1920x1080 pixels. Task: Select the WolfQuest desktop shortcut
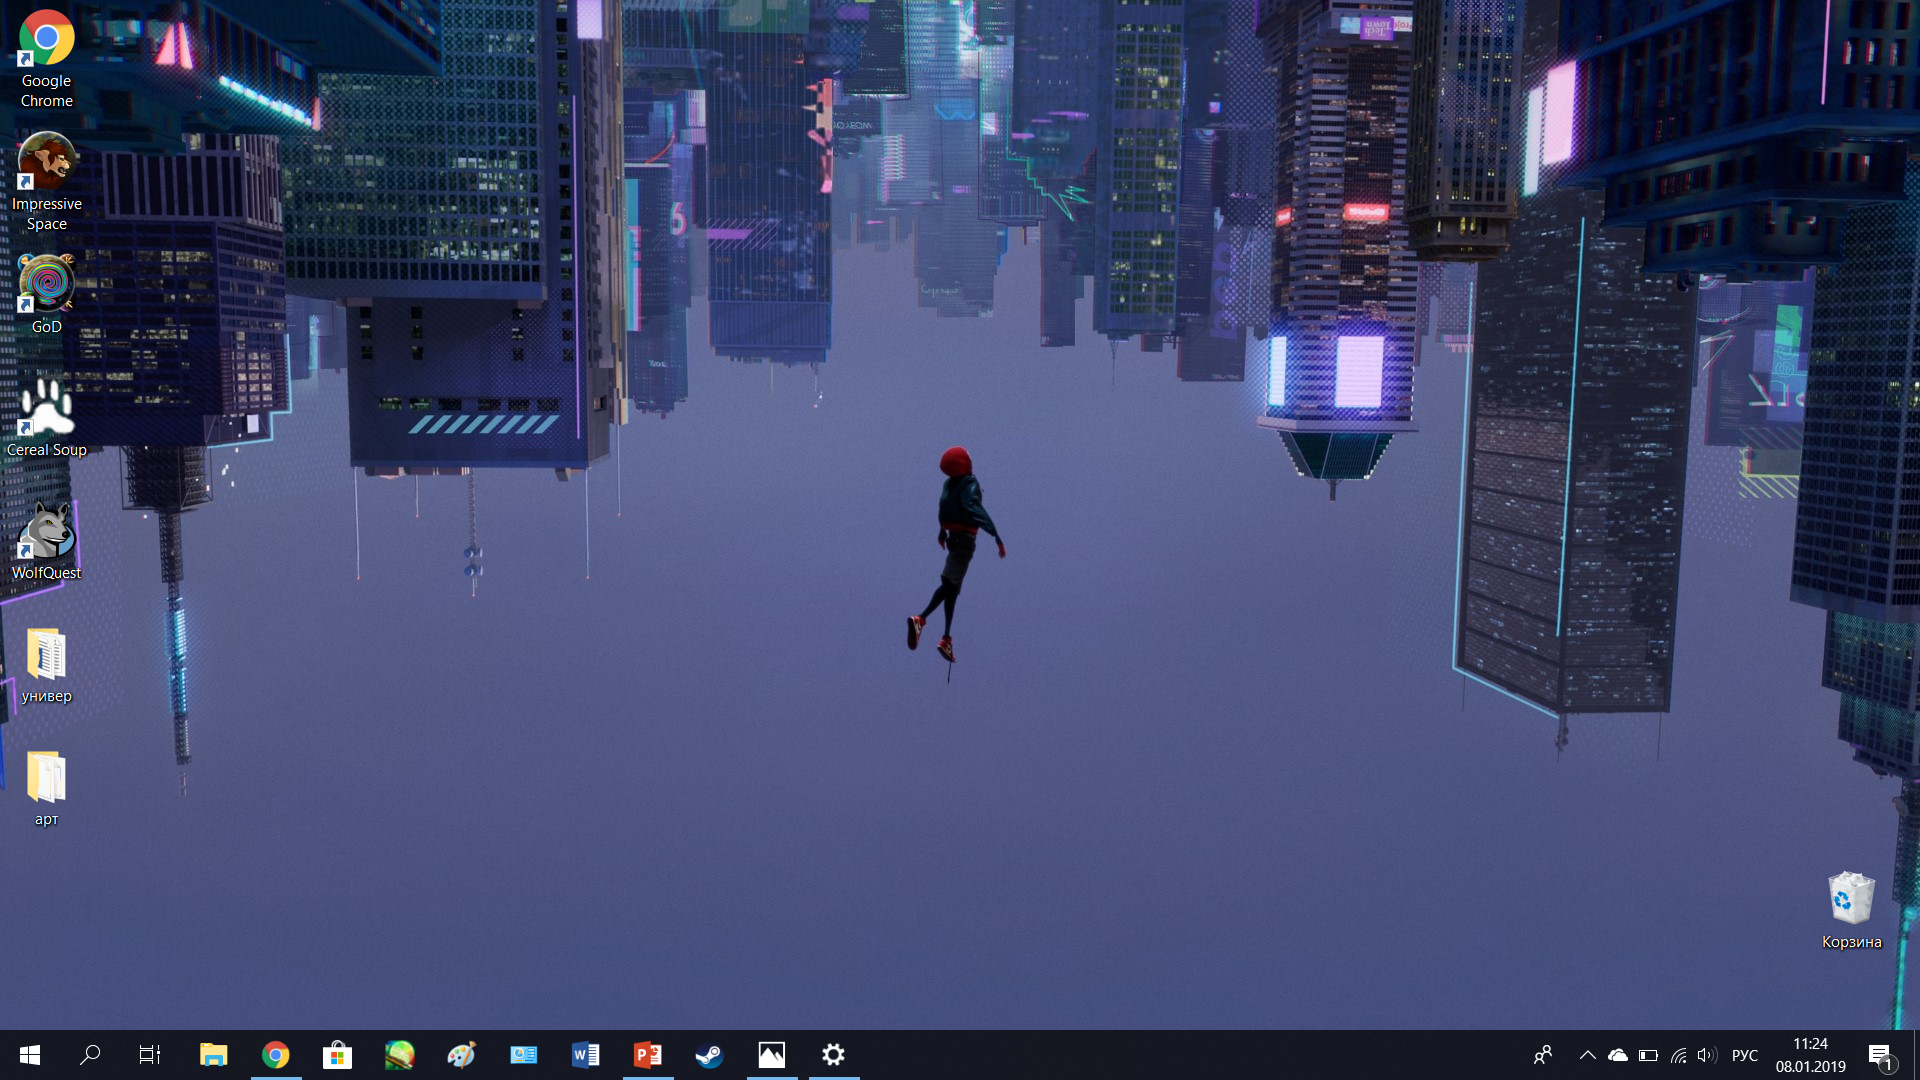(46, 541)
